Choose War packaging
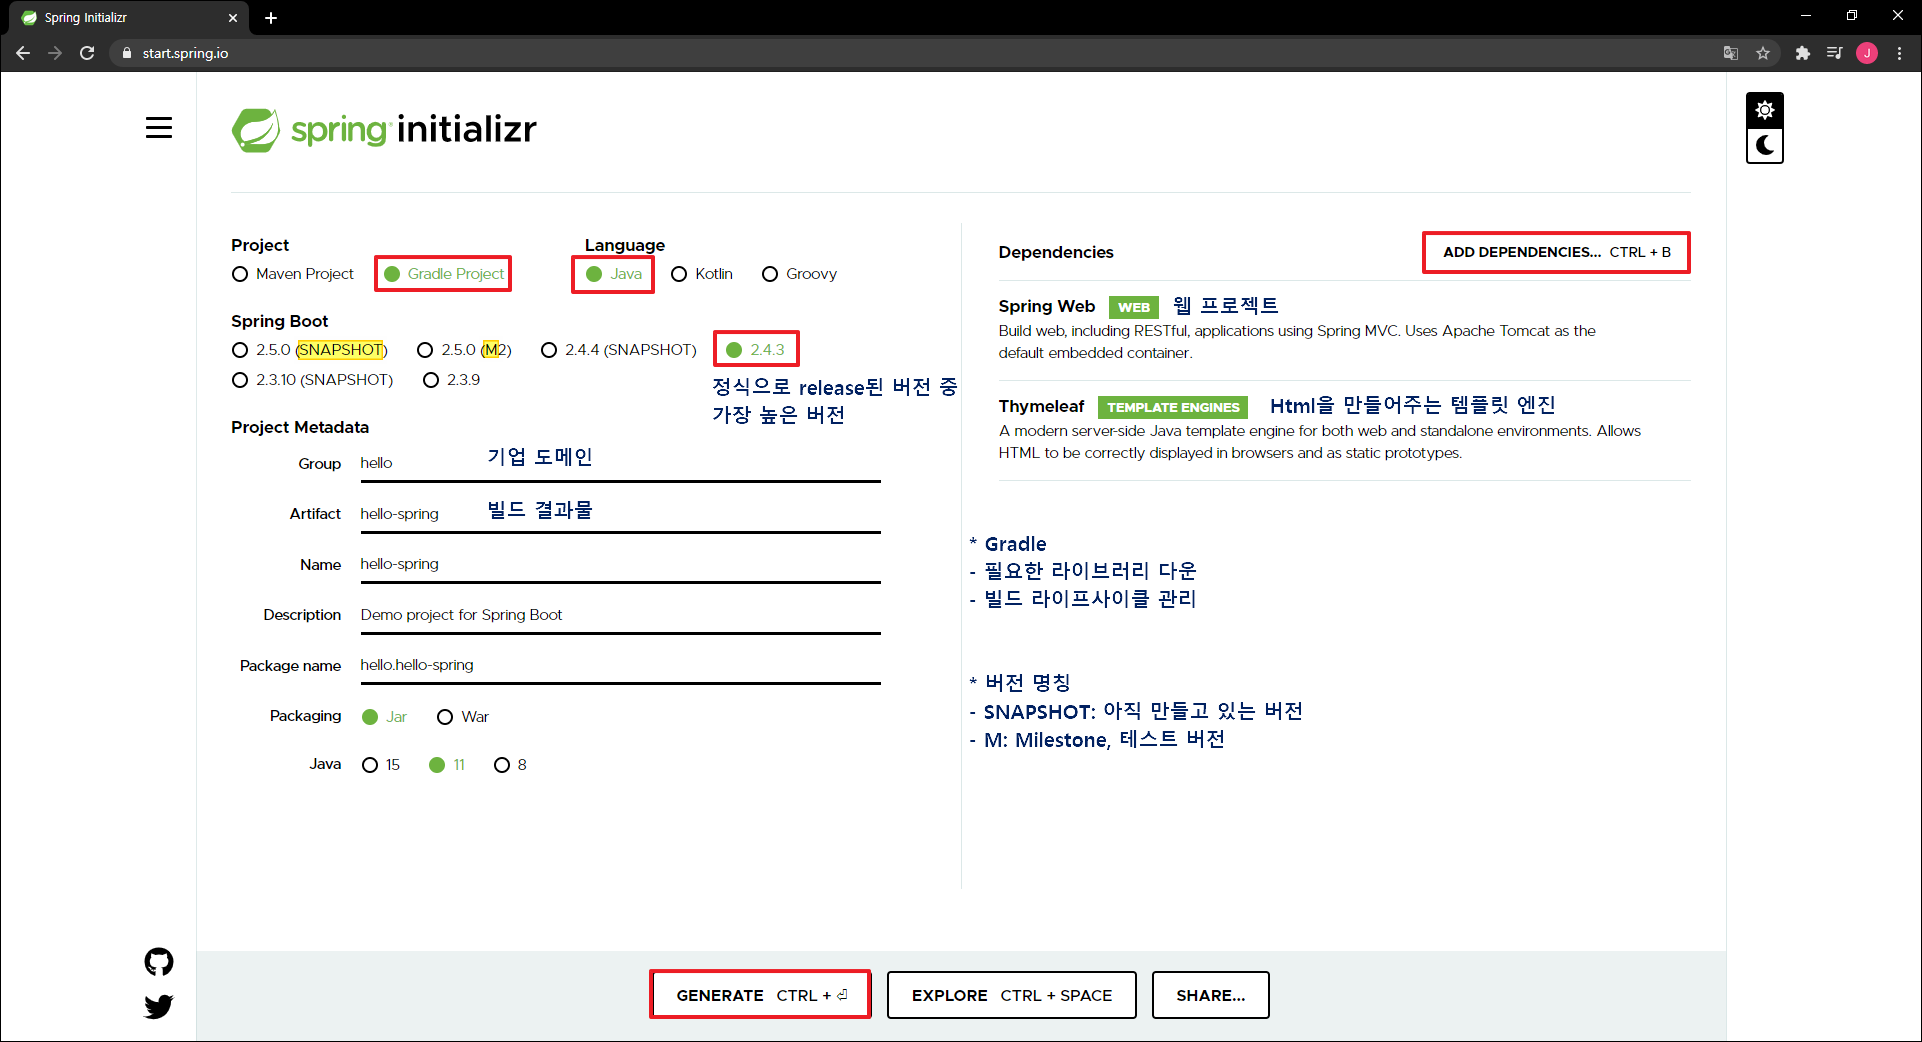The width and height of the screenshot is (1922, 1042). [x=463, y=717]
